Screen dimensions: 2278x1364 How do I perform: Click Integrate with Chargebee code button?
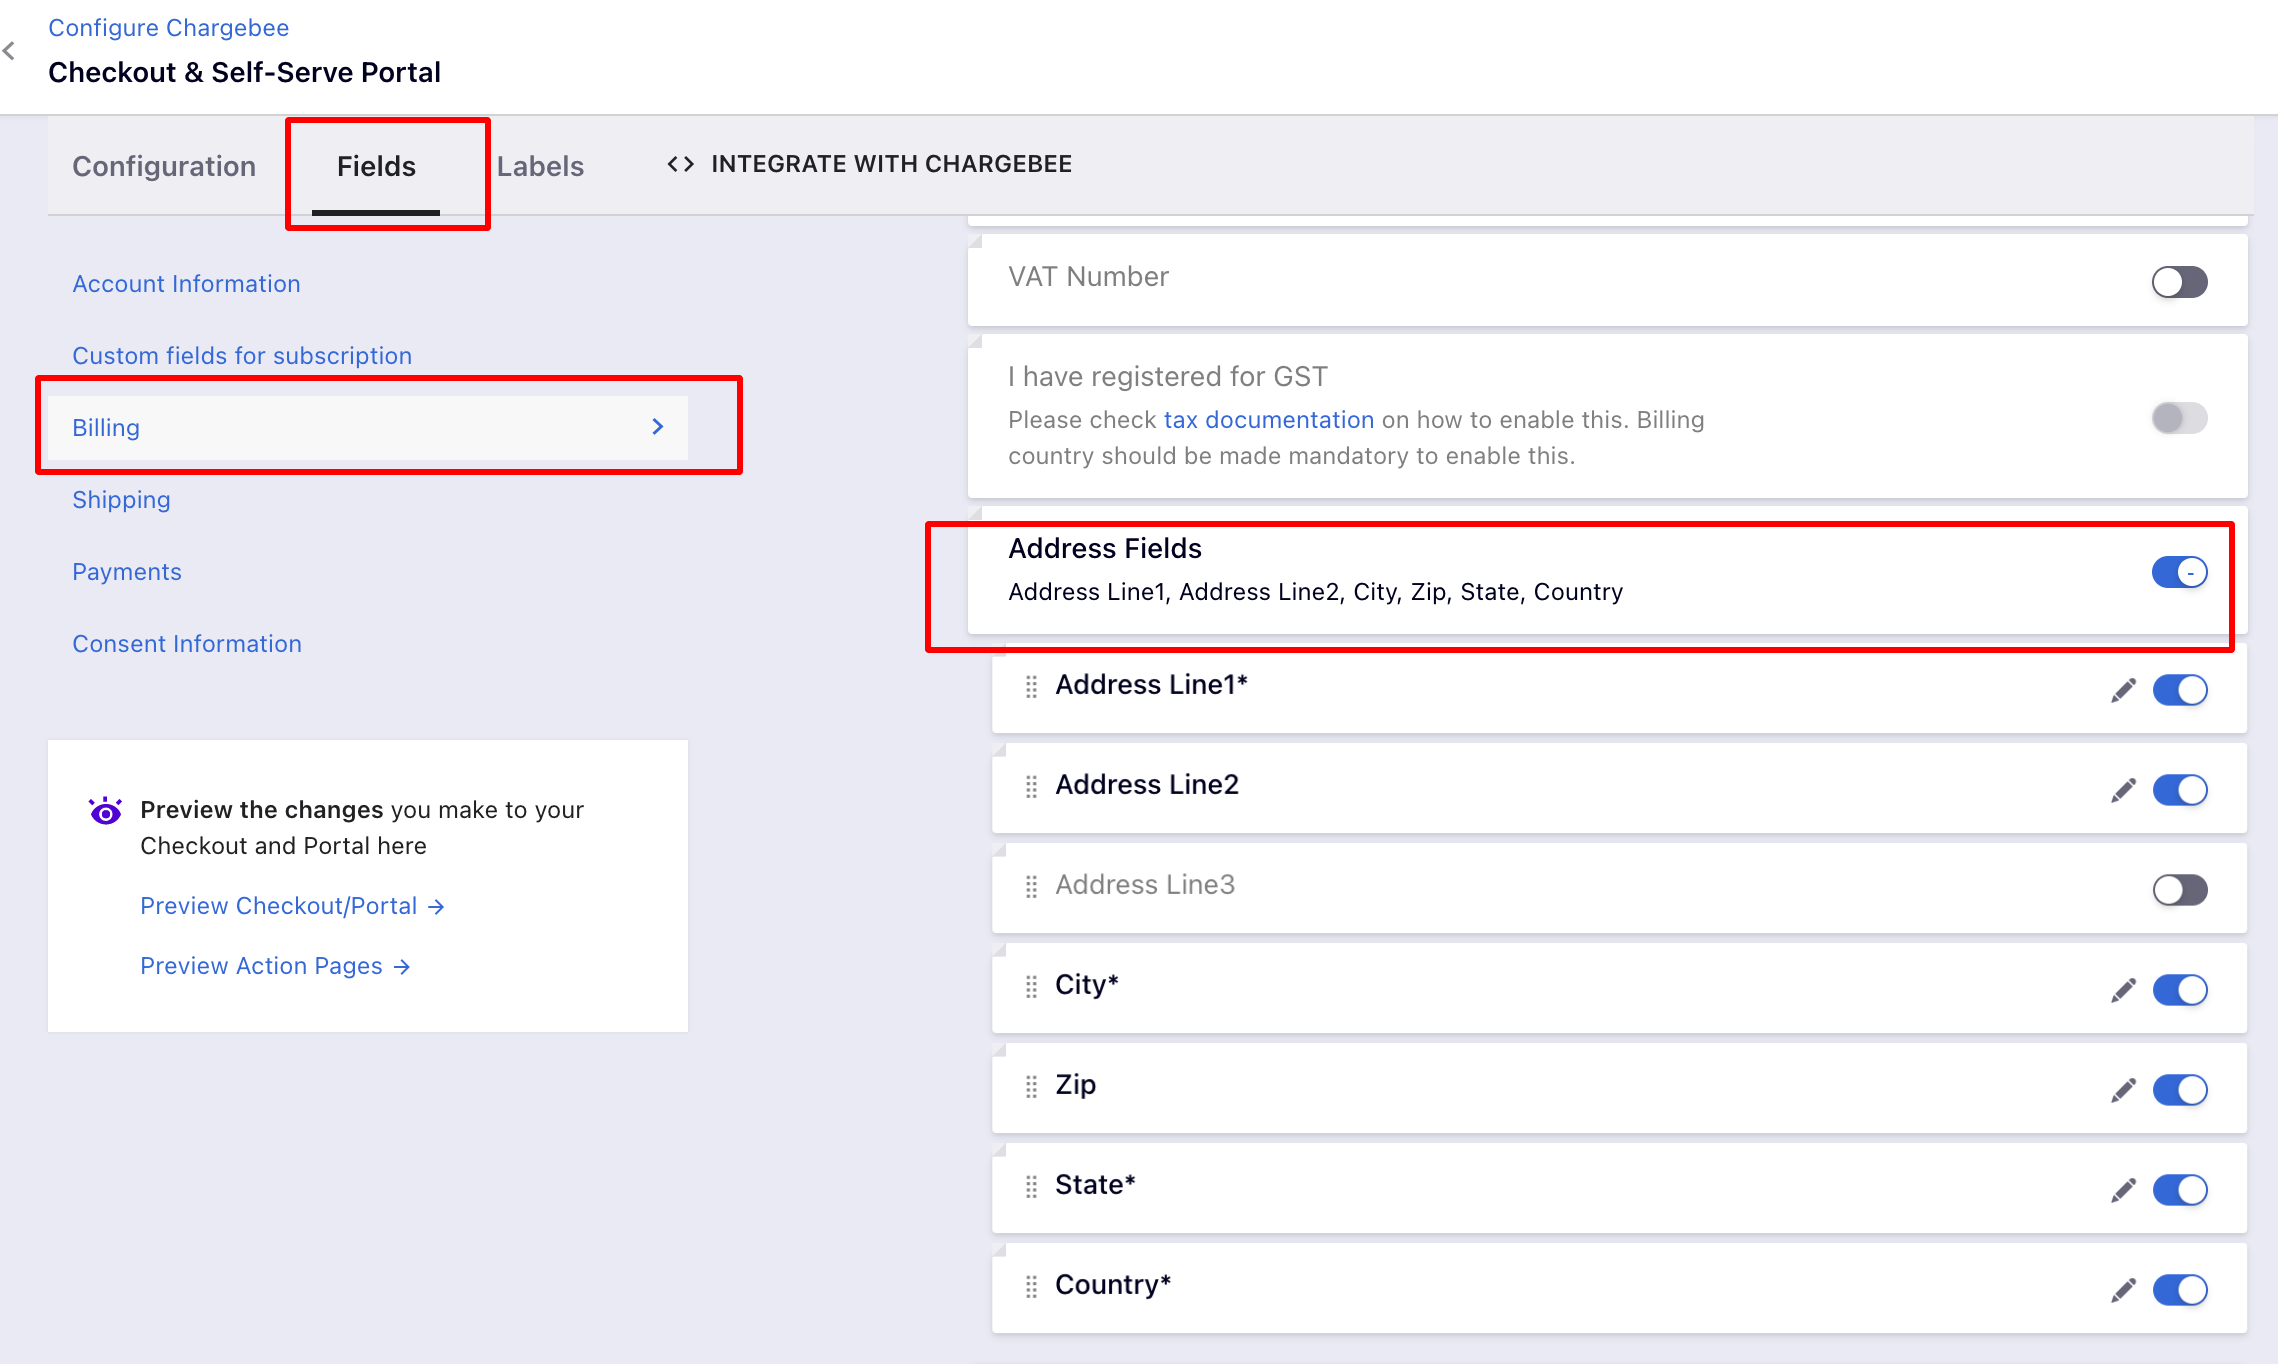point(869,164)
